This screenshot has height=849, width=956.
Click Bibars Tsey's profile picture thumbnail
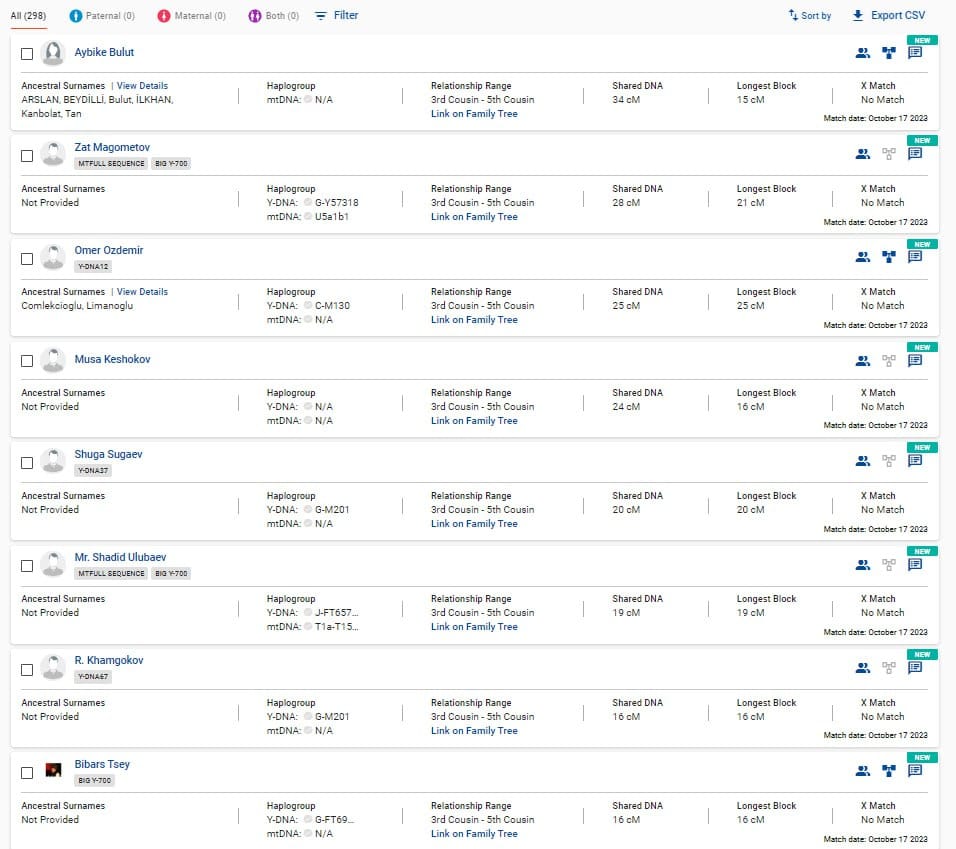tap(54, 770)
